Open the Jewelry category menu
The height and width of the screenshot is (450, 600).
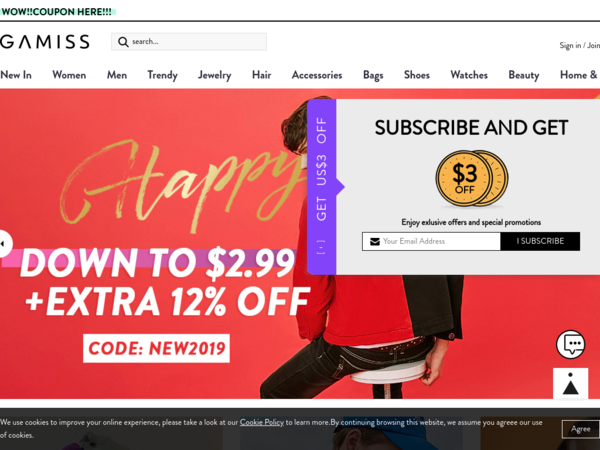click(215, 75)
